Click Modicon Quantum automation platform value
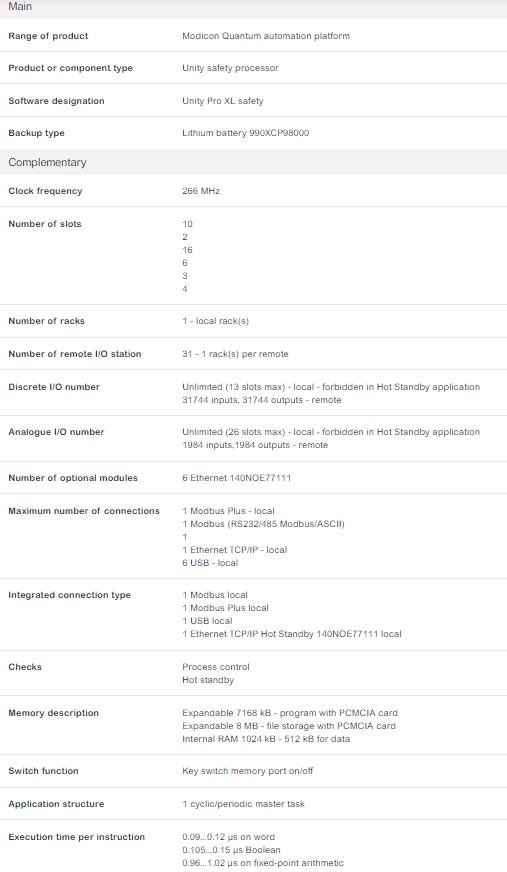Screen dimensions: 507x872 tap(266, 36)
